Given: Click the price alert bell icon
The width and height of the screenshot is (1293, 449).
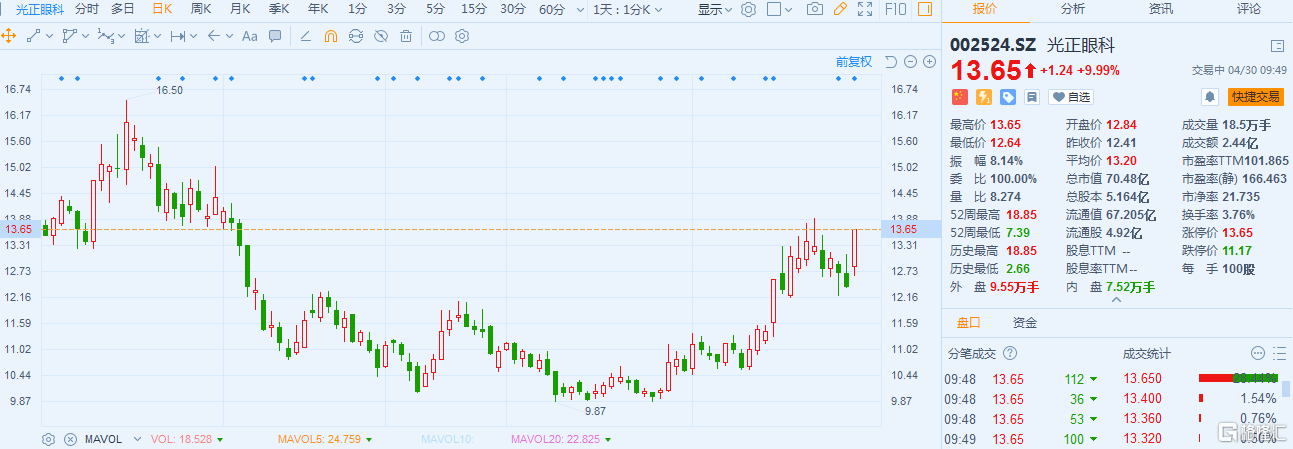Looking at the screenshot, I should click(x=1210, y=97).
